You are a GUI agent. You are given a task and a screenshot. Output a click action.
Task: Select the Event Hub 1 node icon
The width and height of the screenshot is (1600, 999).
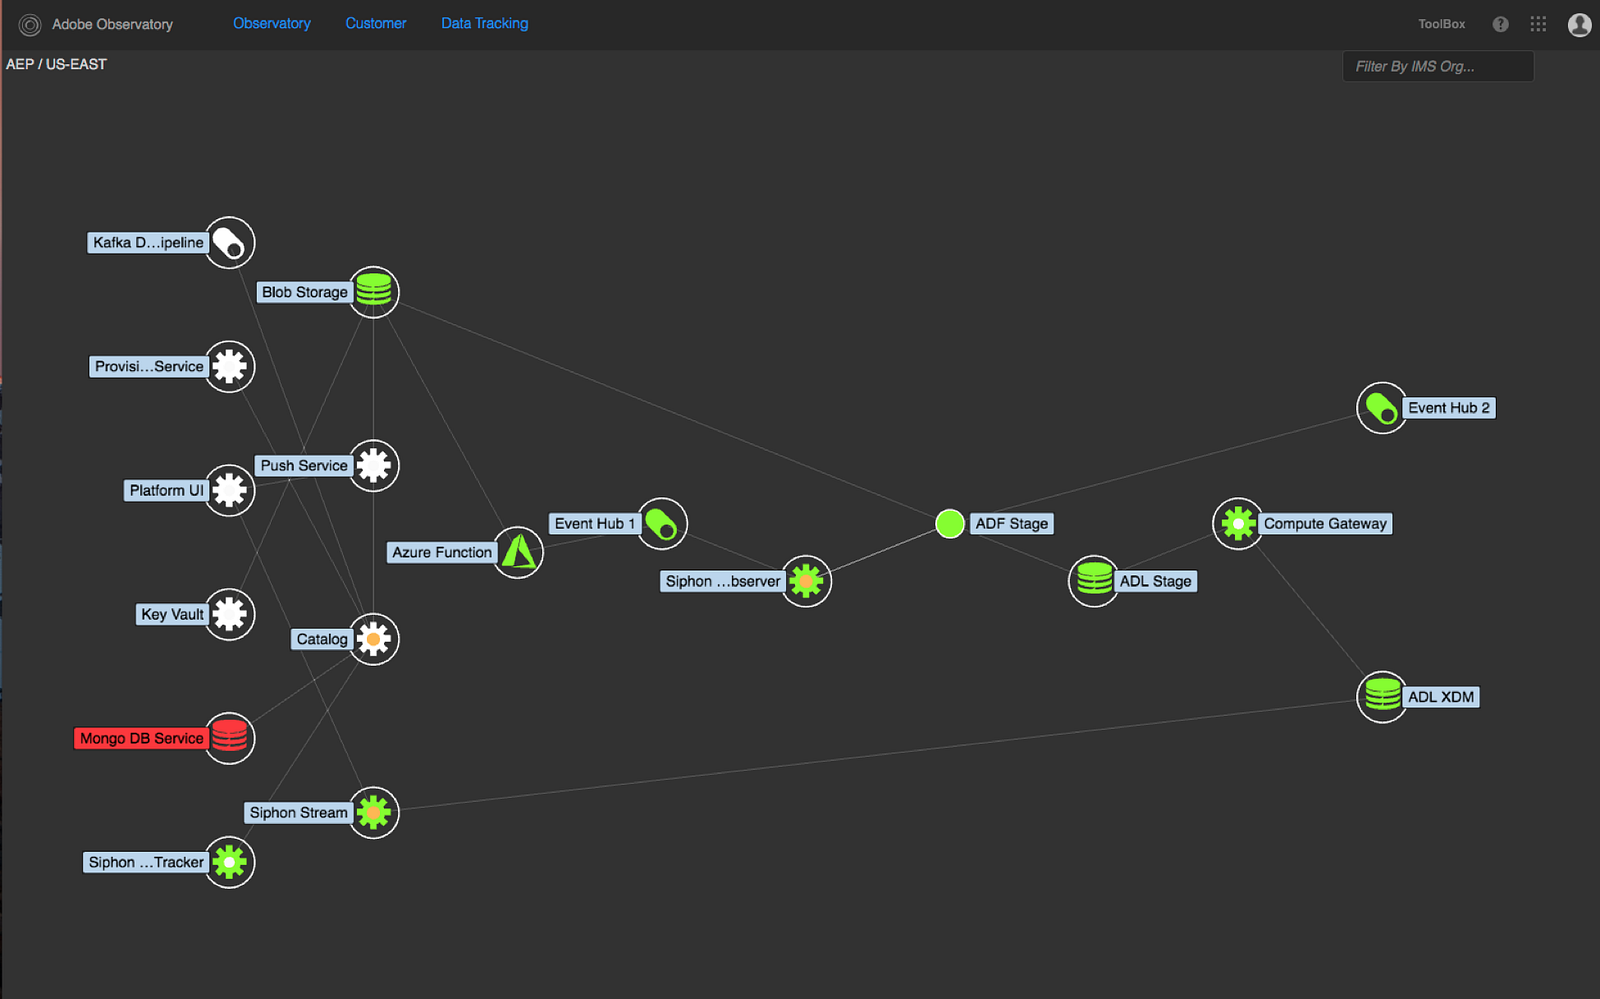[x=662, y=523]
